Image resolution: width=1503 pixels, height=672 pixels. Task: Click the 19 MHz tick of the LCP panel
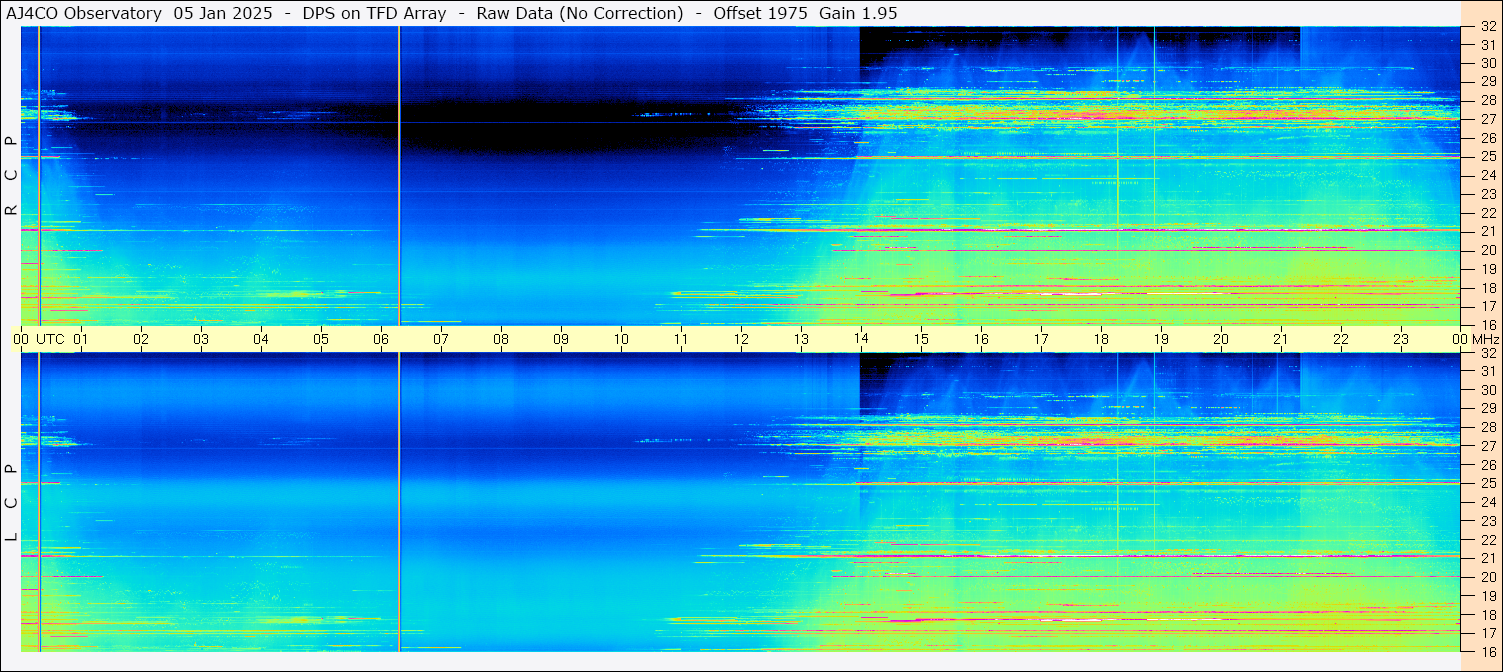[x=1488, y=596]
